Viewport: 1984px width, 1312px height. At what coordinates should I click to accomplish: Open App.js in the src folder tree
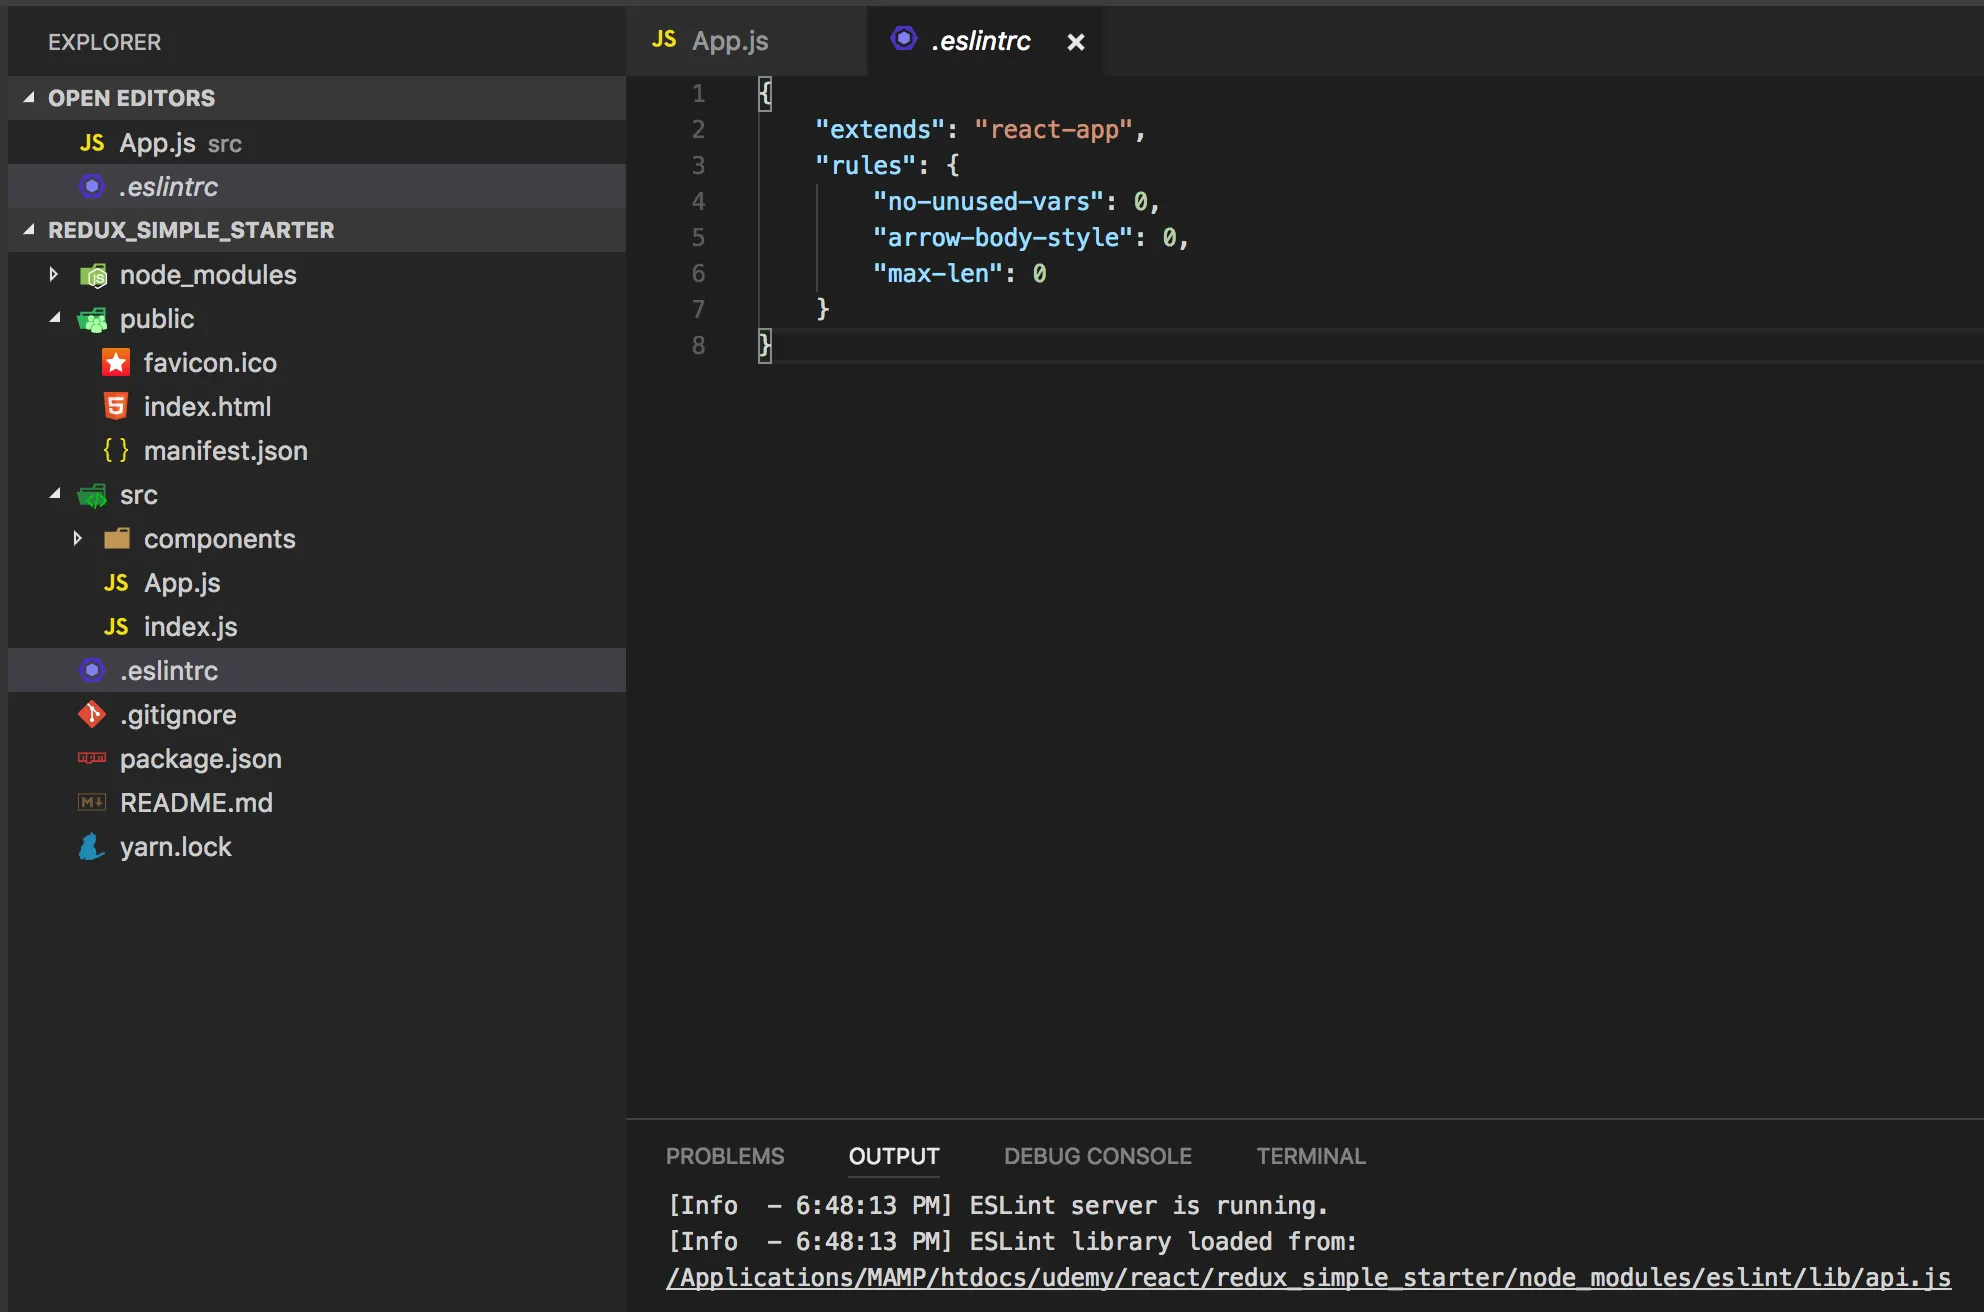coord(182,583)
